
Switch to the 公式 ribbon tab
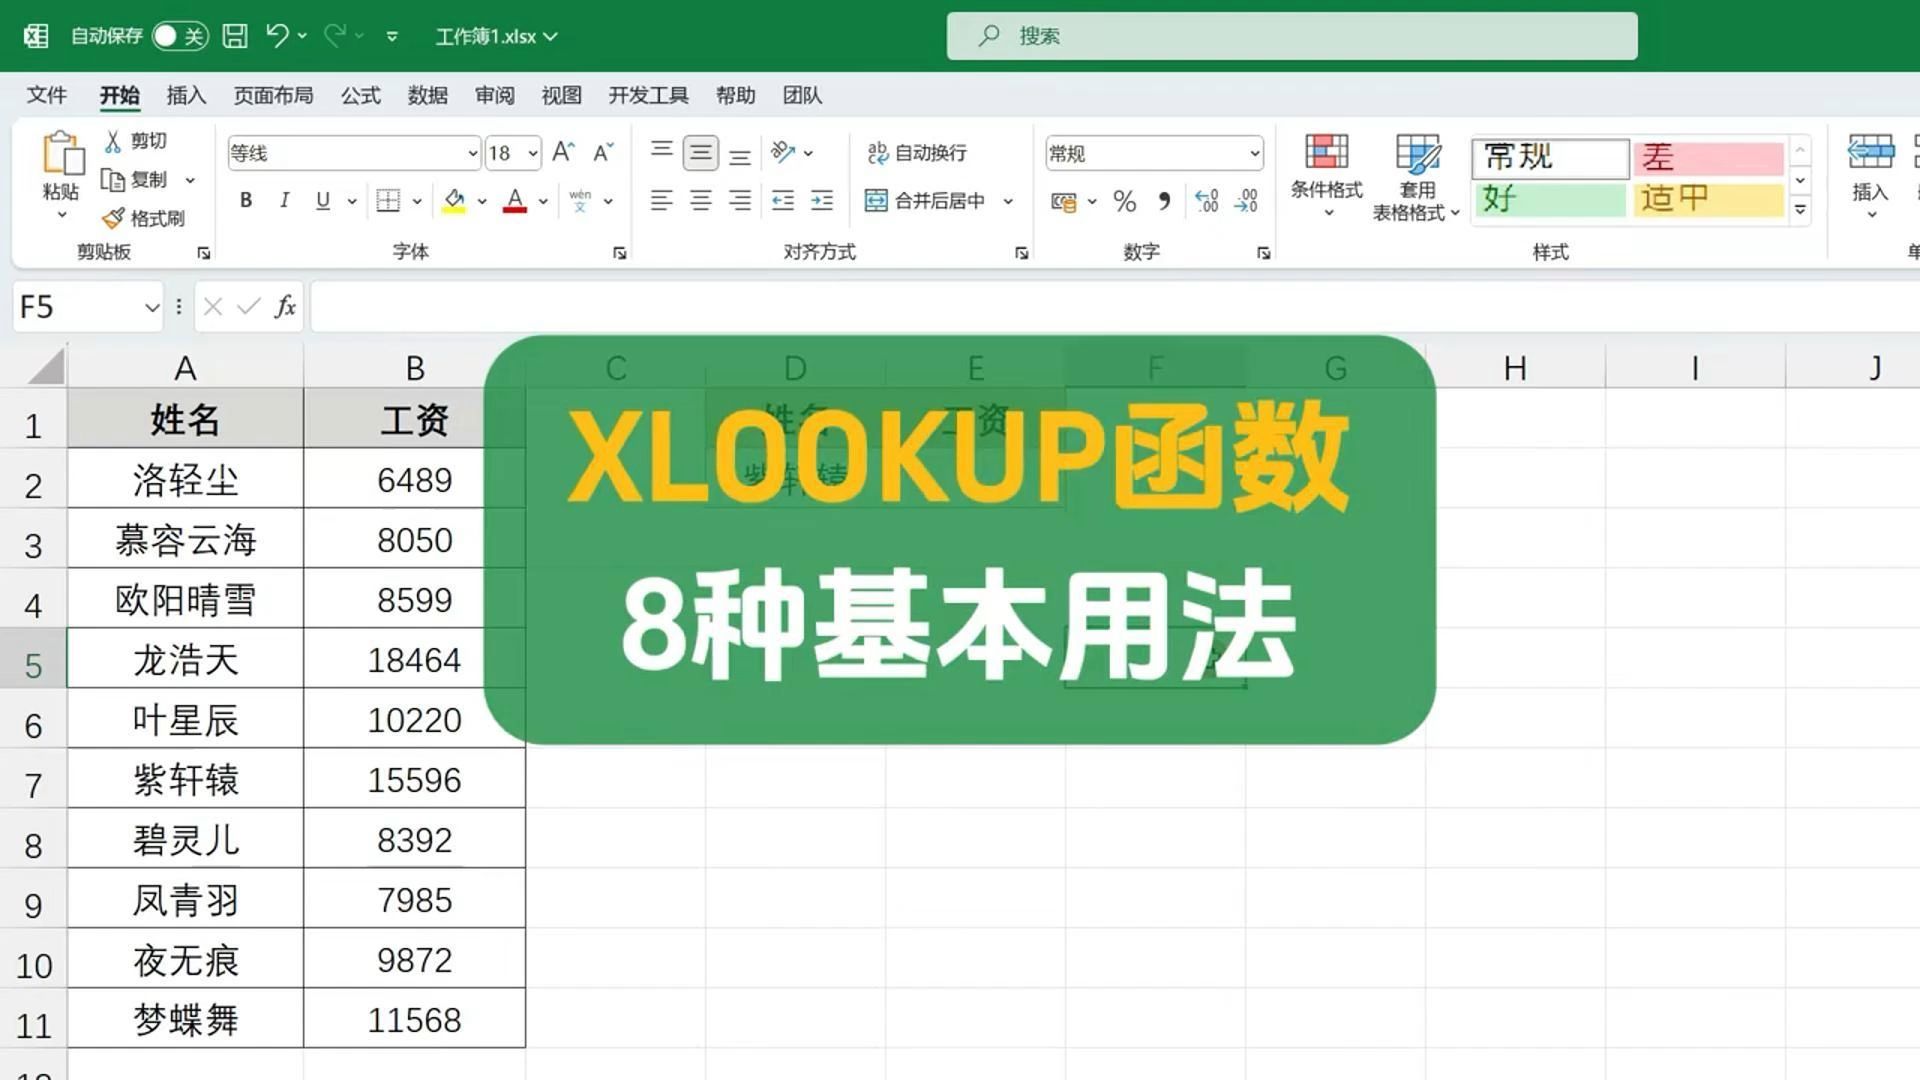click(360, 95)
